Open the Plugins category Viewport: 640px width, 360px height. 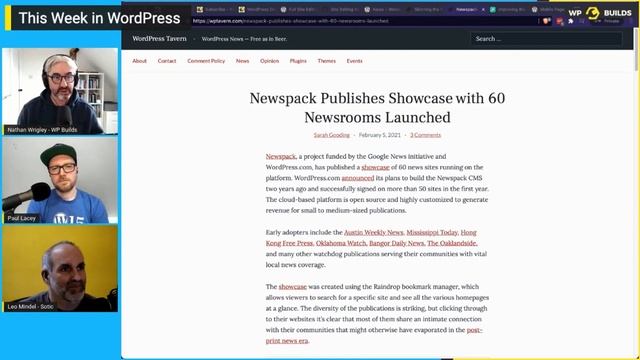(298, 61)
